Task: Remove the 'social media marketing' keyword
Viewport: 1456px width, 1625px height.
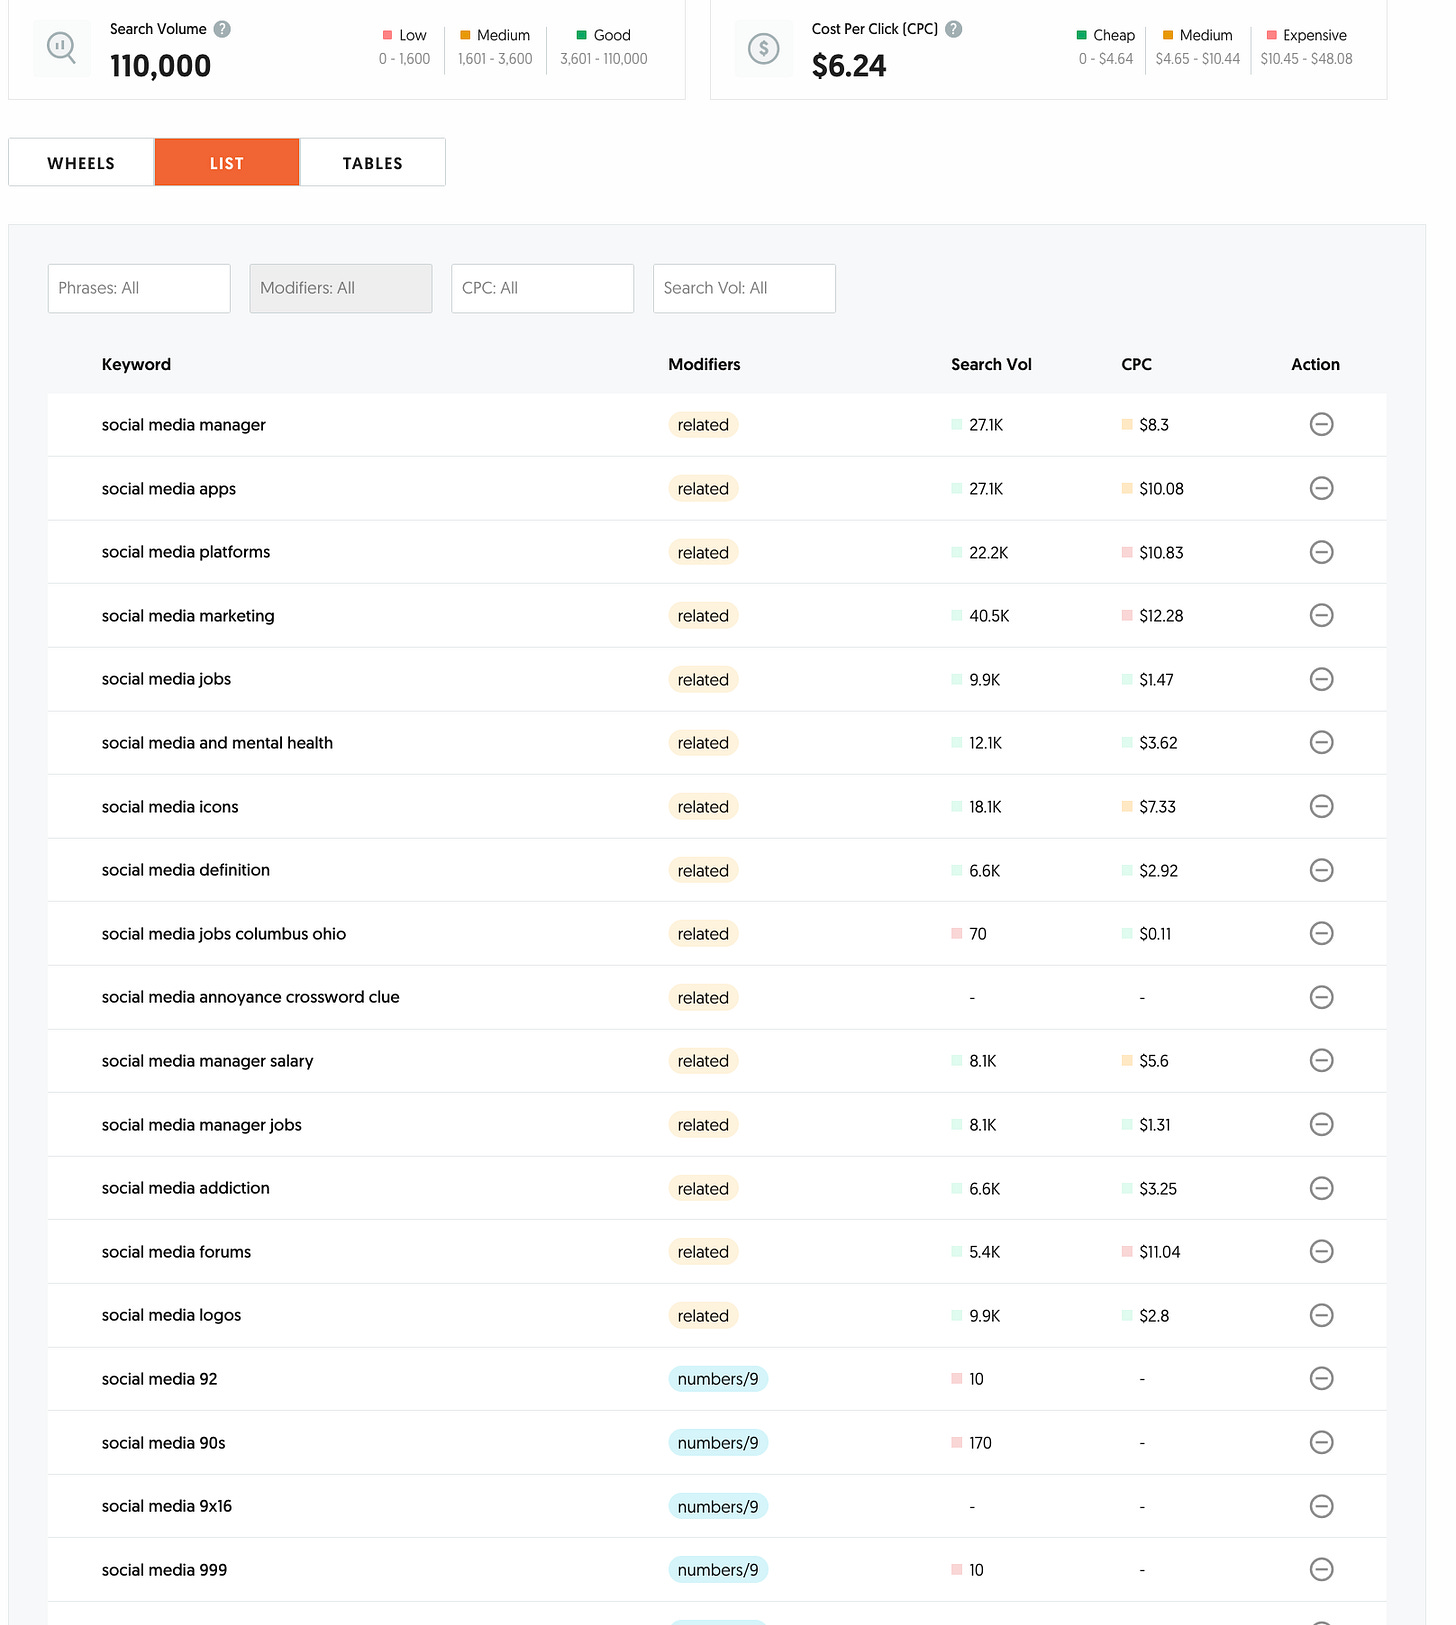Action: [x=1321, y=615]
